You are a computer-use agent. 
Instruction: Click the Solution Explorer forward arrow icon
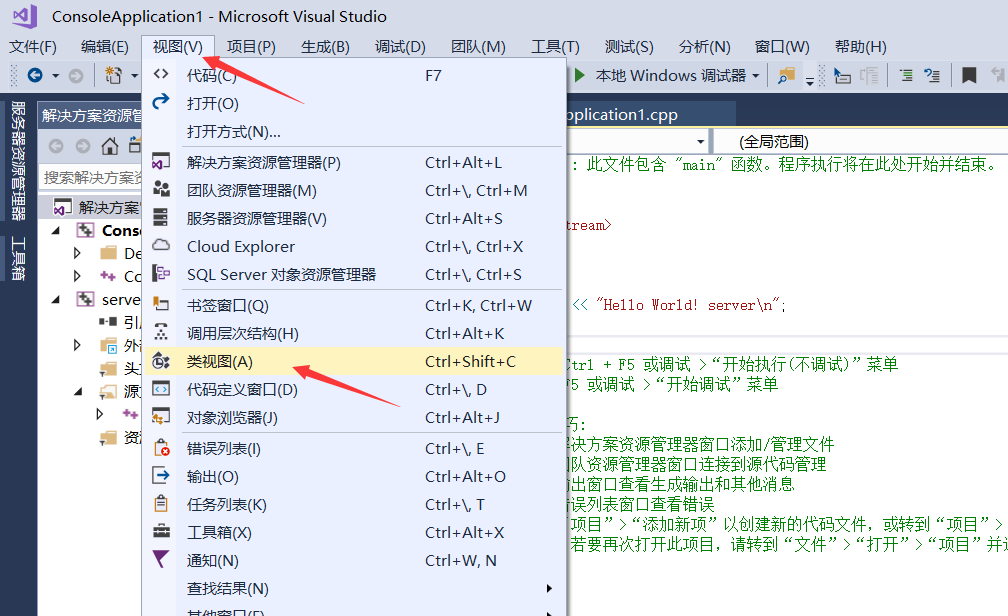pos(83,146)
